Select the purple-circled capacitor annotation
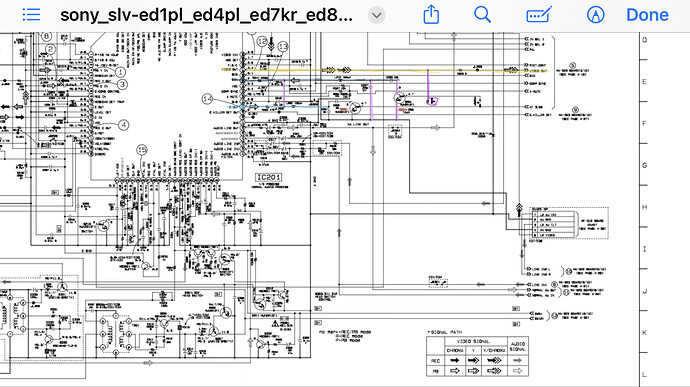 pyautogui.click(x=432, y=101)
